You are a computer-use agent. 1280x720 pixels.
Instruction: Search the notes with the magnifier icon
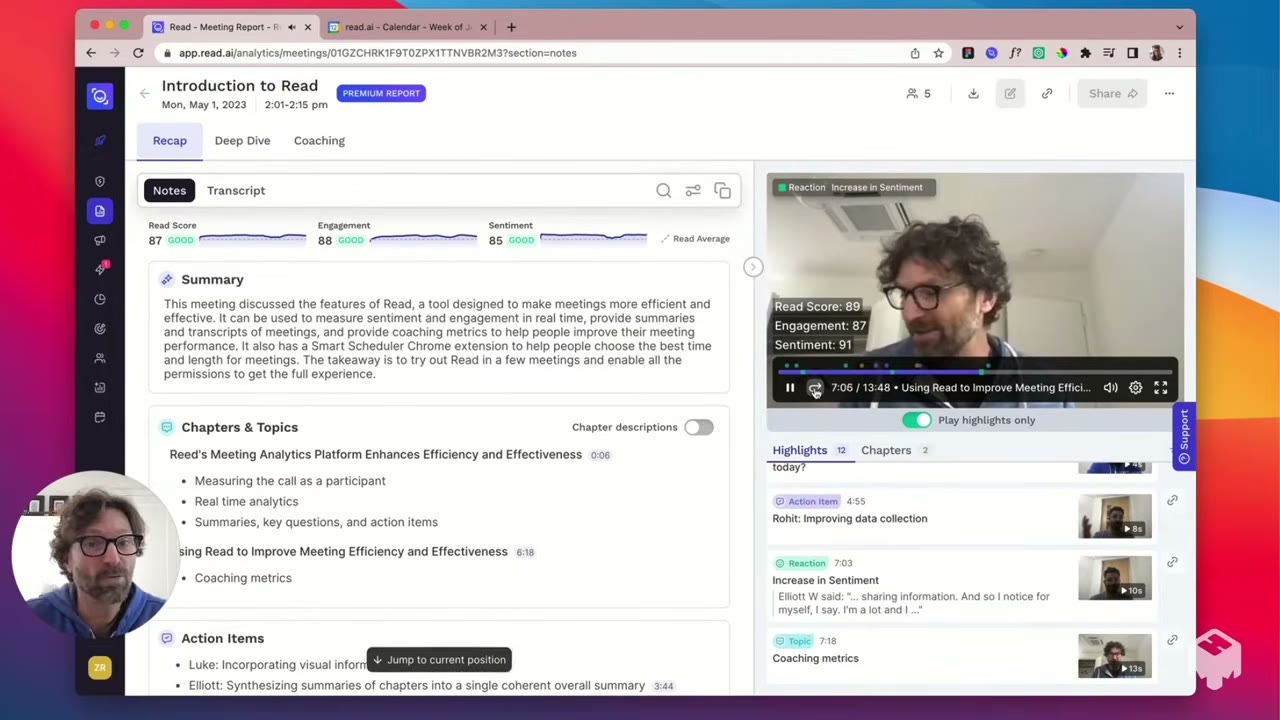coord(663,191)
